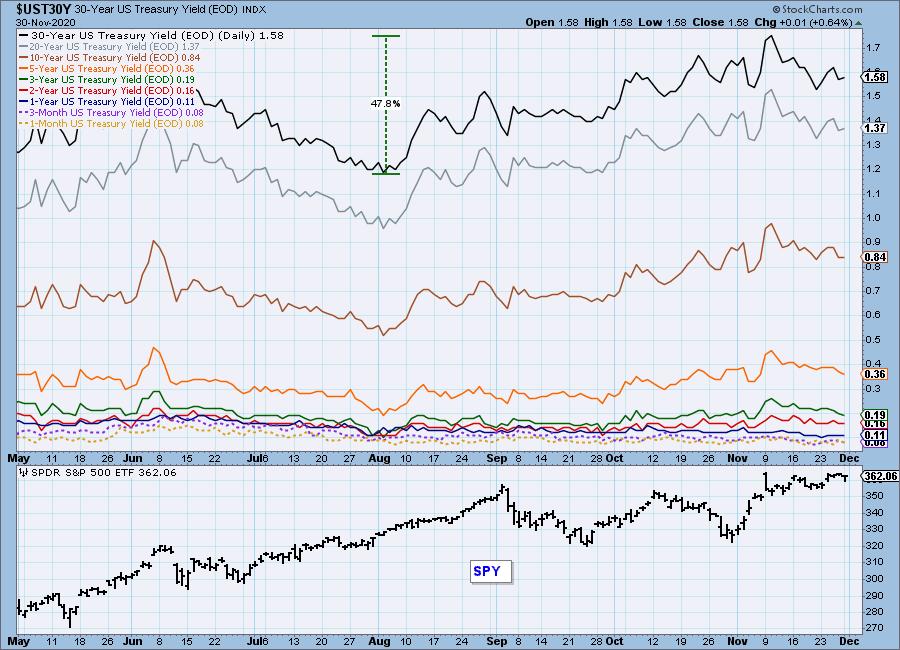The image size is (900, 650).
Task: Click 'Jun' on the SPY panel date axis
Action: [133, 641]
